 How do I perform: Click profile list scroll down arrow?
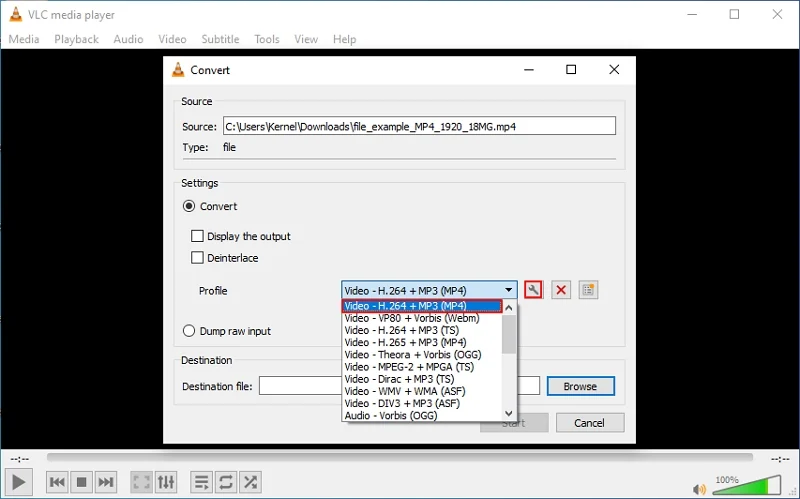[509, 414]
